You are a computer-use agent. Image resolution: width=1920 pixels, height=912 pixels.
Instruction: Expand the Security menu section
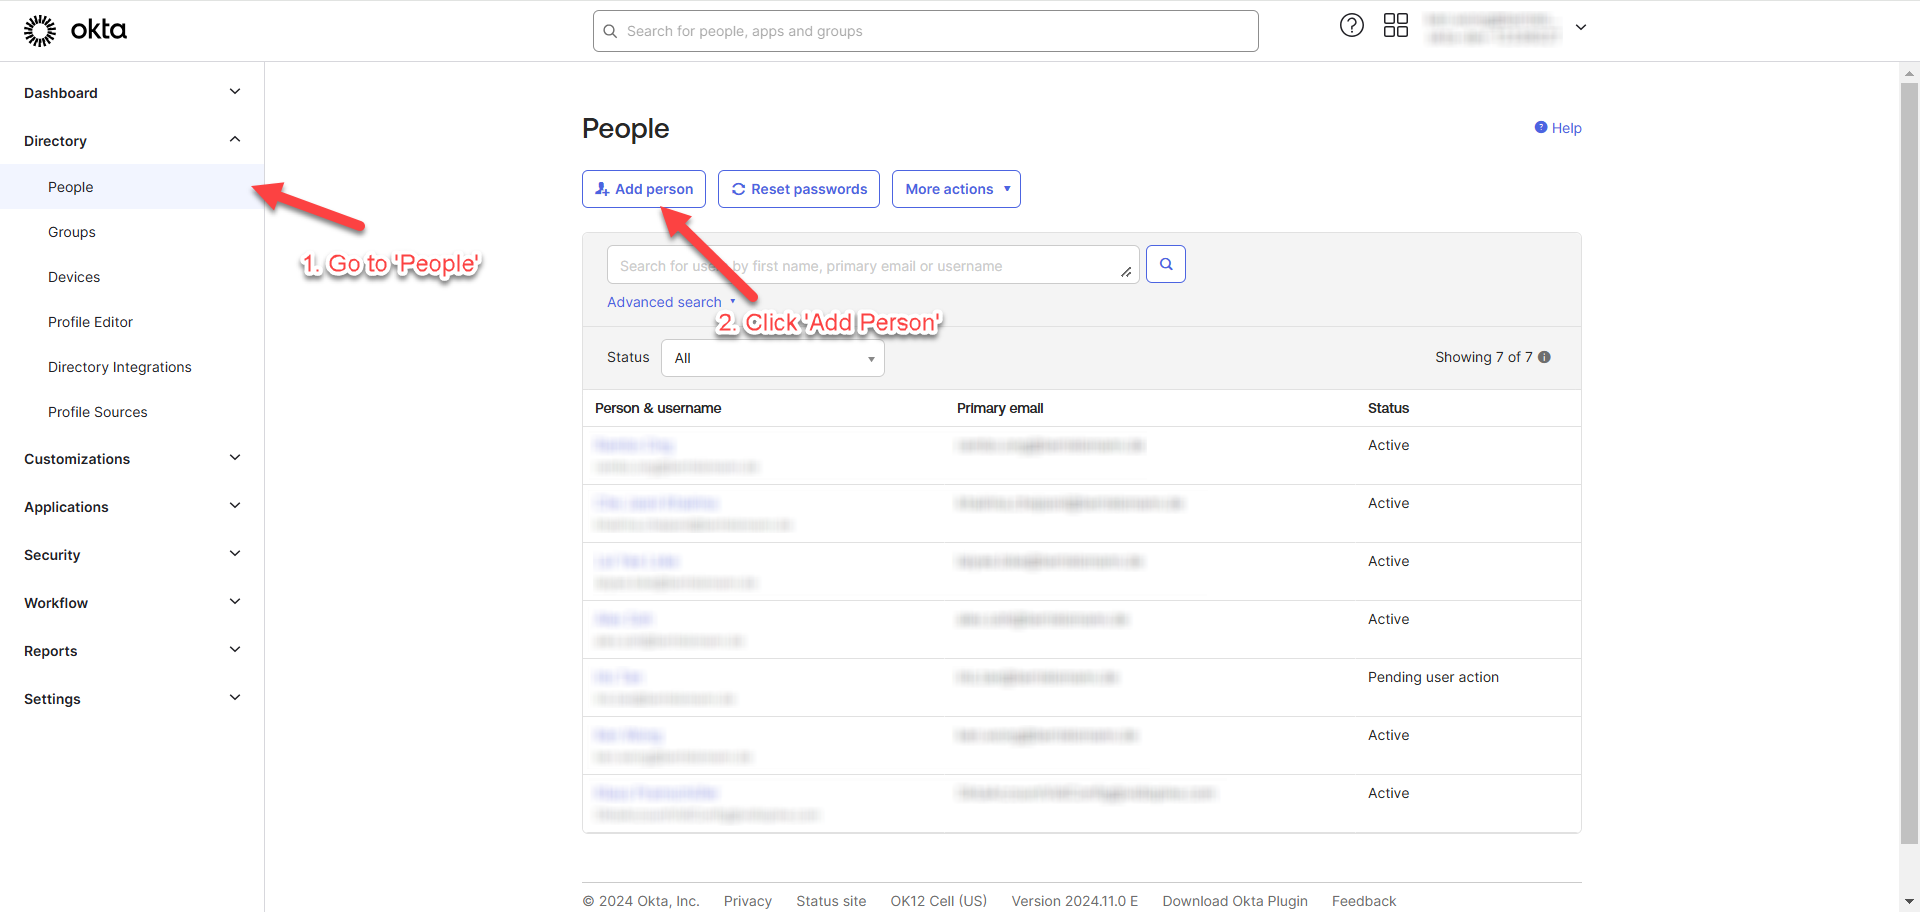[x=235, y=554]
